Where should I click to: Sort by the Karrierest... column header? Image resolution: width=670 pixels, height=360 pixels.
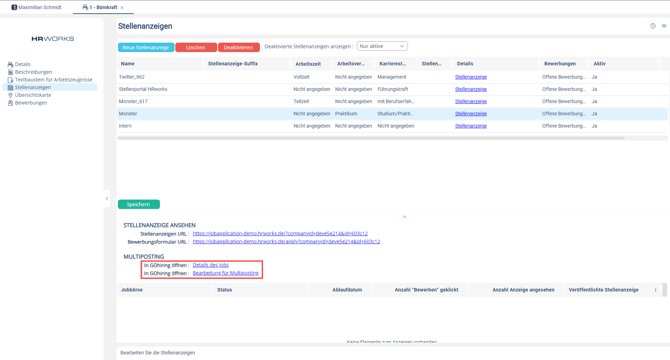click(x=393, y=64)
